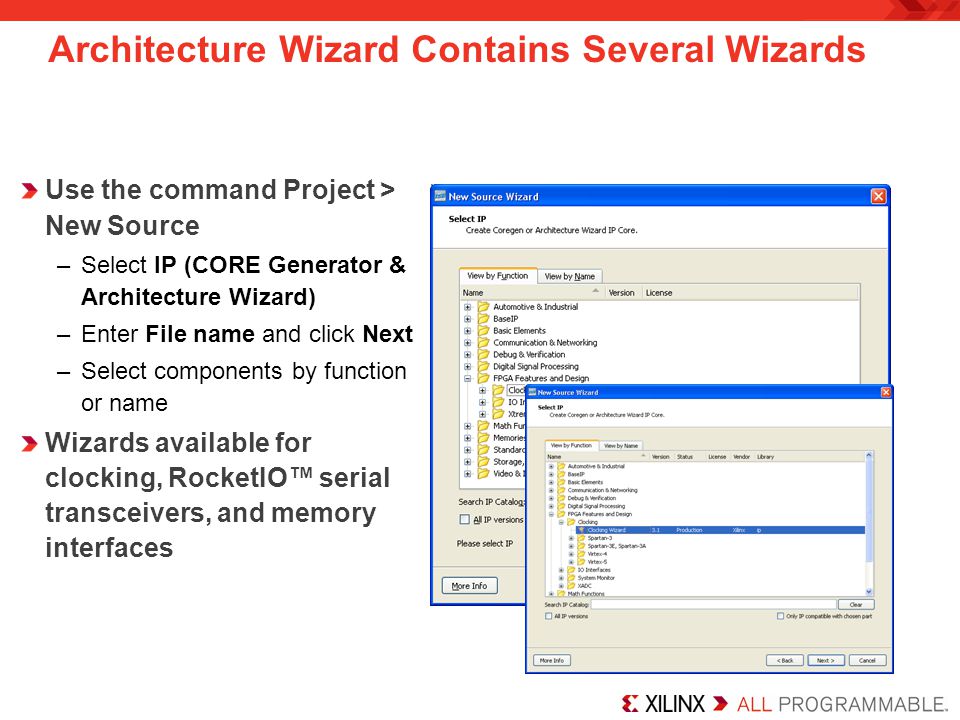The image size is (960, 720).
Task: Click Clocking Wizard core icon in front wizard
Action: 582,530
